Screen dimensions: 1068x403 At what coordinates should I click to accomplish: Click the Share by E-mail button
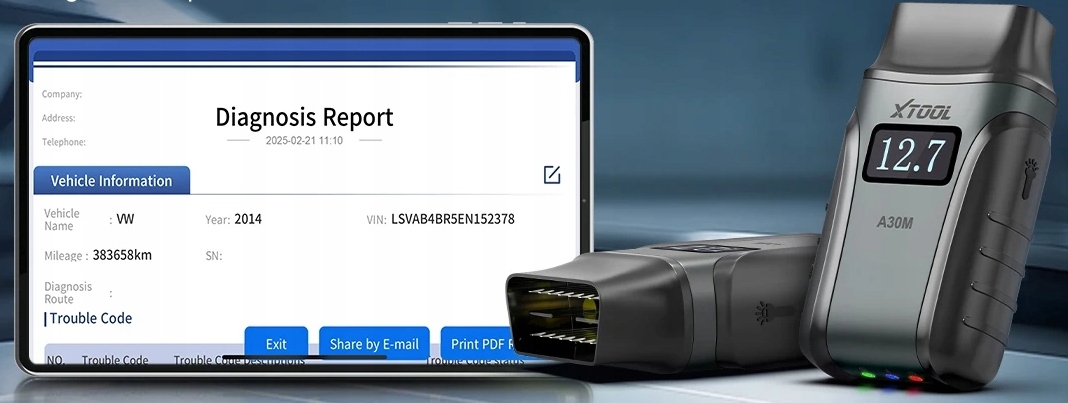[374, 344]
